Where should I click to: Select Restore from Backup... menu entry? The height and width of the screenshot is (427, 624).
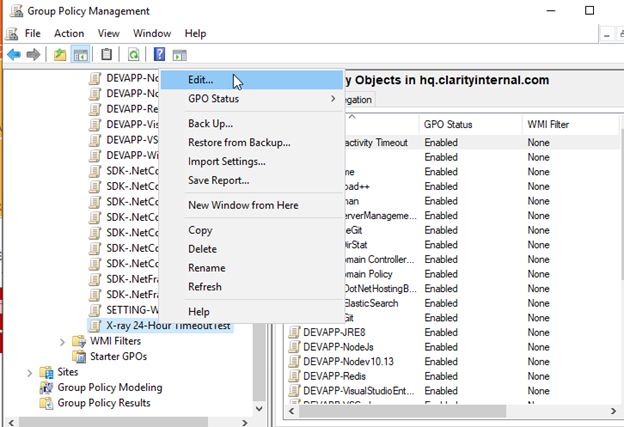click(252, 142)
